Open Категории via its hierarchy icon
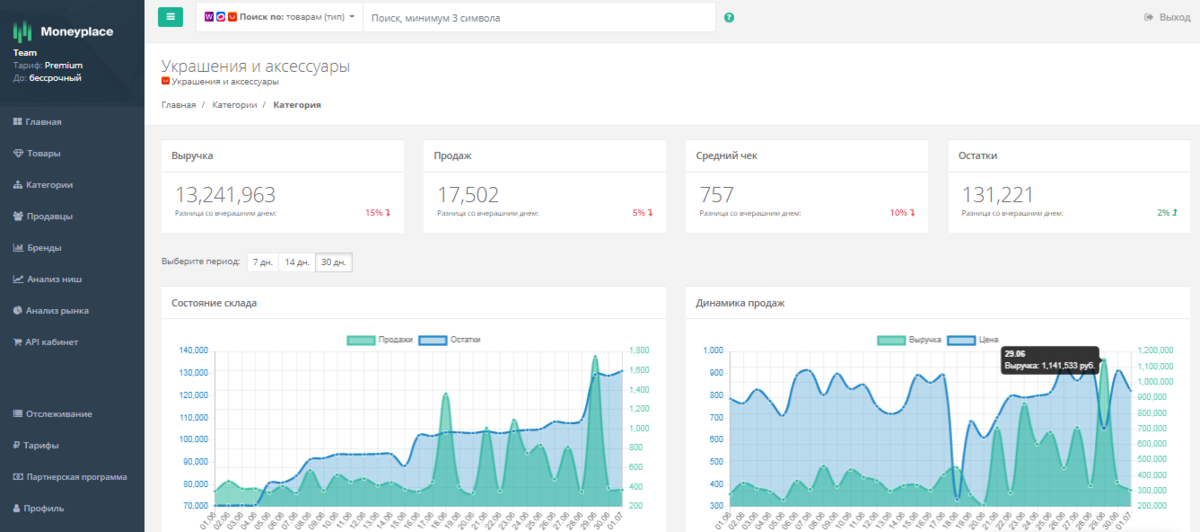 (x=17, y=184)
